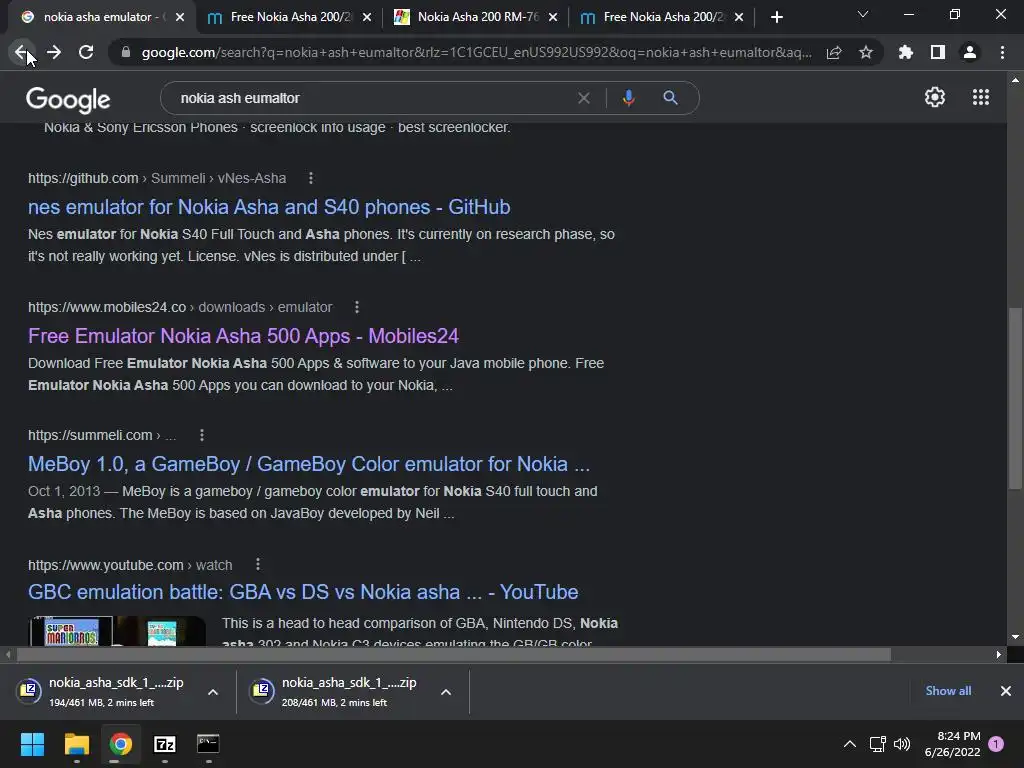The height and width of the screenshot is (768, 1024).
Task: Open Free Emulator Nokia Asha 500 Apps link
Action: pos(244,336)
